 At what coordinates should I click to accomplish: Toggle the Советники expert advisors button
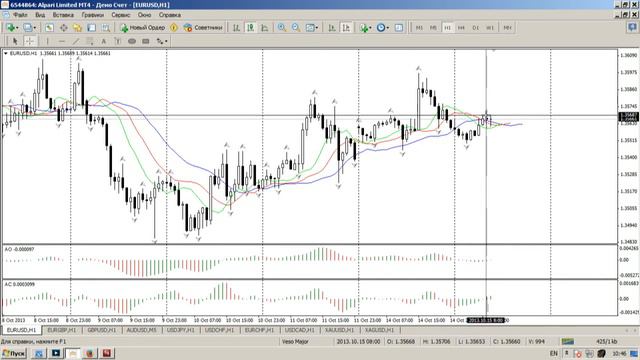point(203,28)
